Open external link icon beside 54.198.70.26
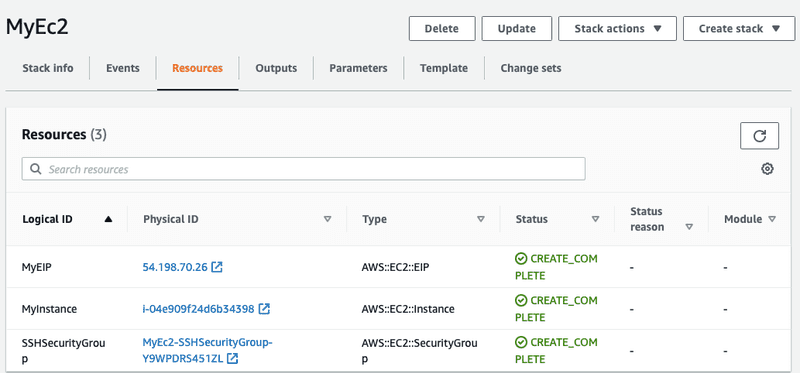The image size is (800, 373). 217,267
